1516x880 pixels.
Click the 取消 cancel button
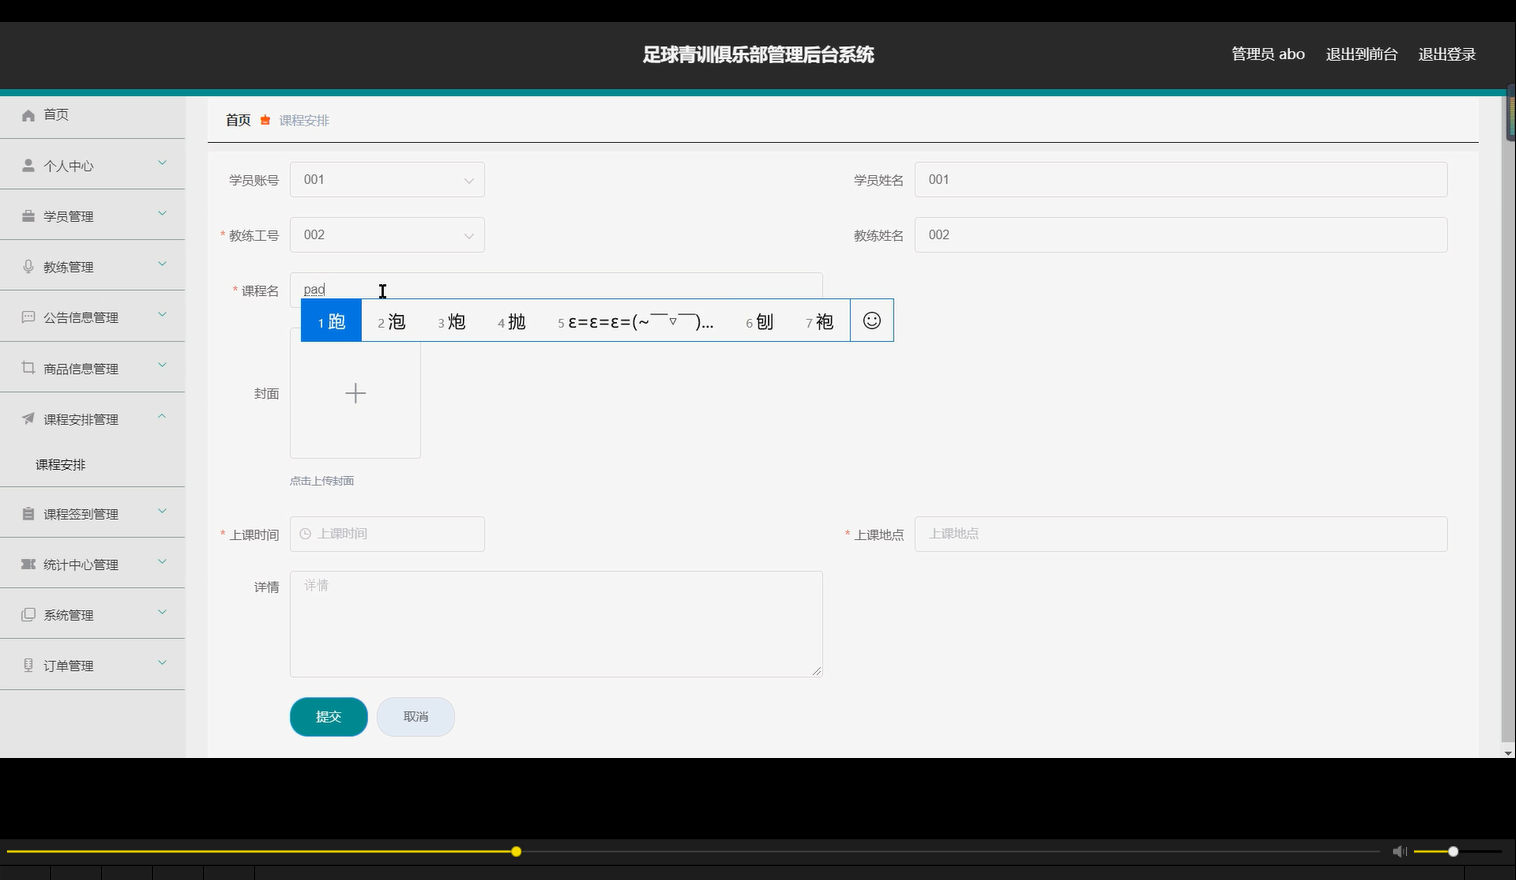415,716
